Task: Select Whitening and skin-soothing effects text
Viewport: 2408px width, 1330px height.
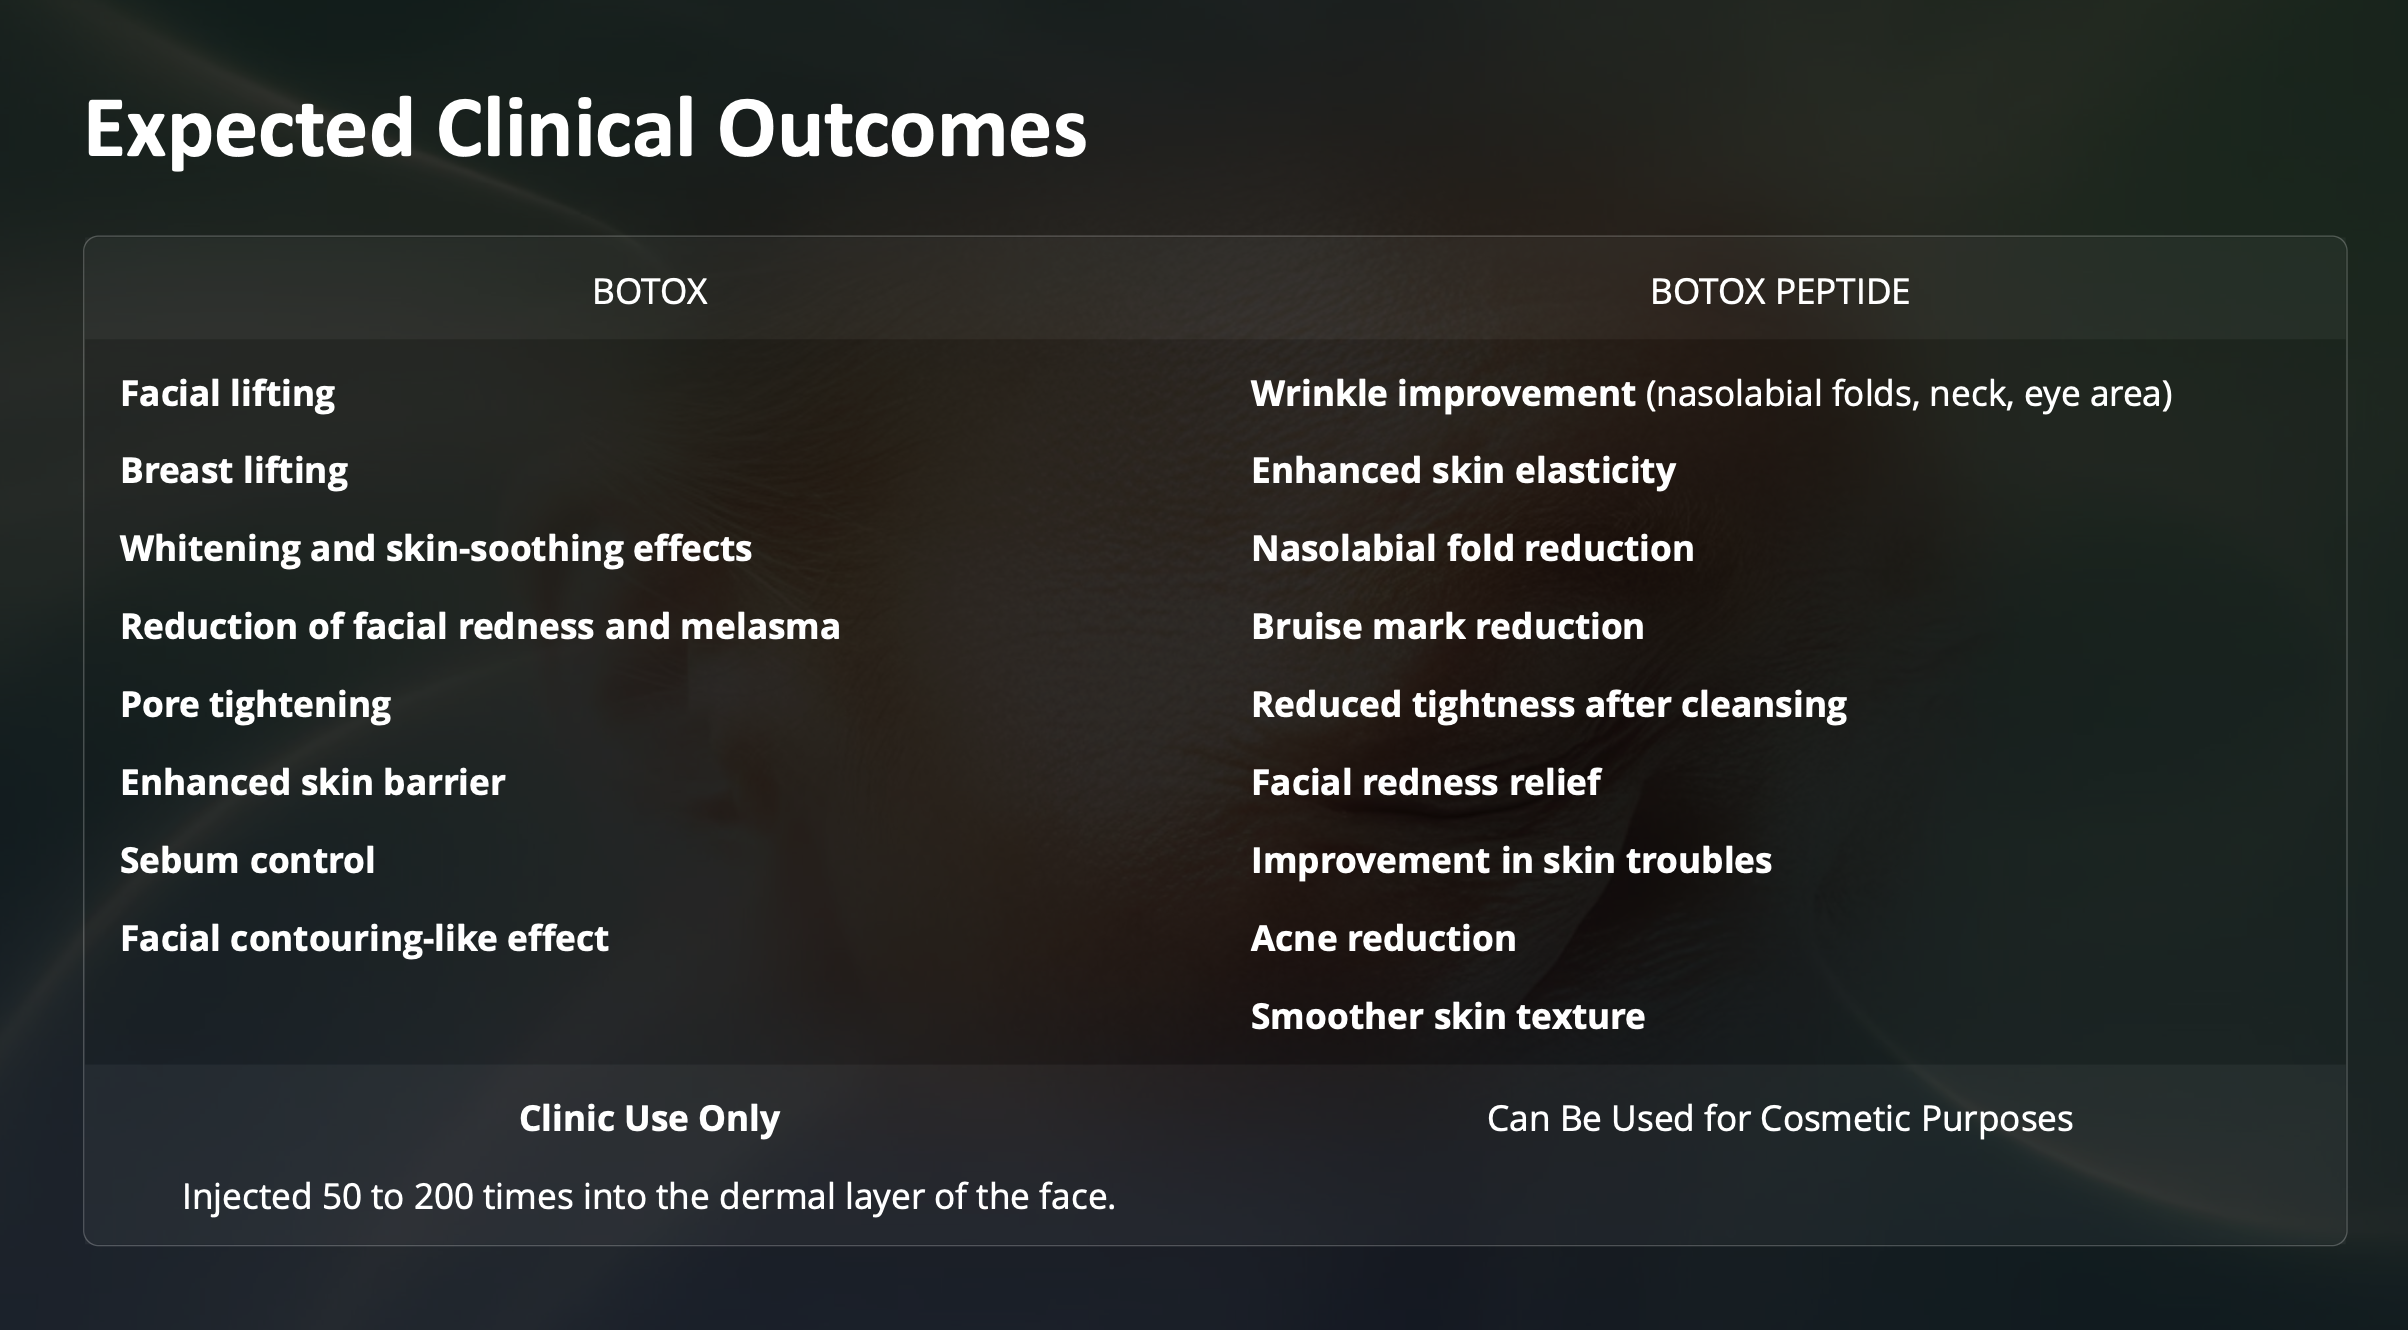Action: [x=436, y=549]
